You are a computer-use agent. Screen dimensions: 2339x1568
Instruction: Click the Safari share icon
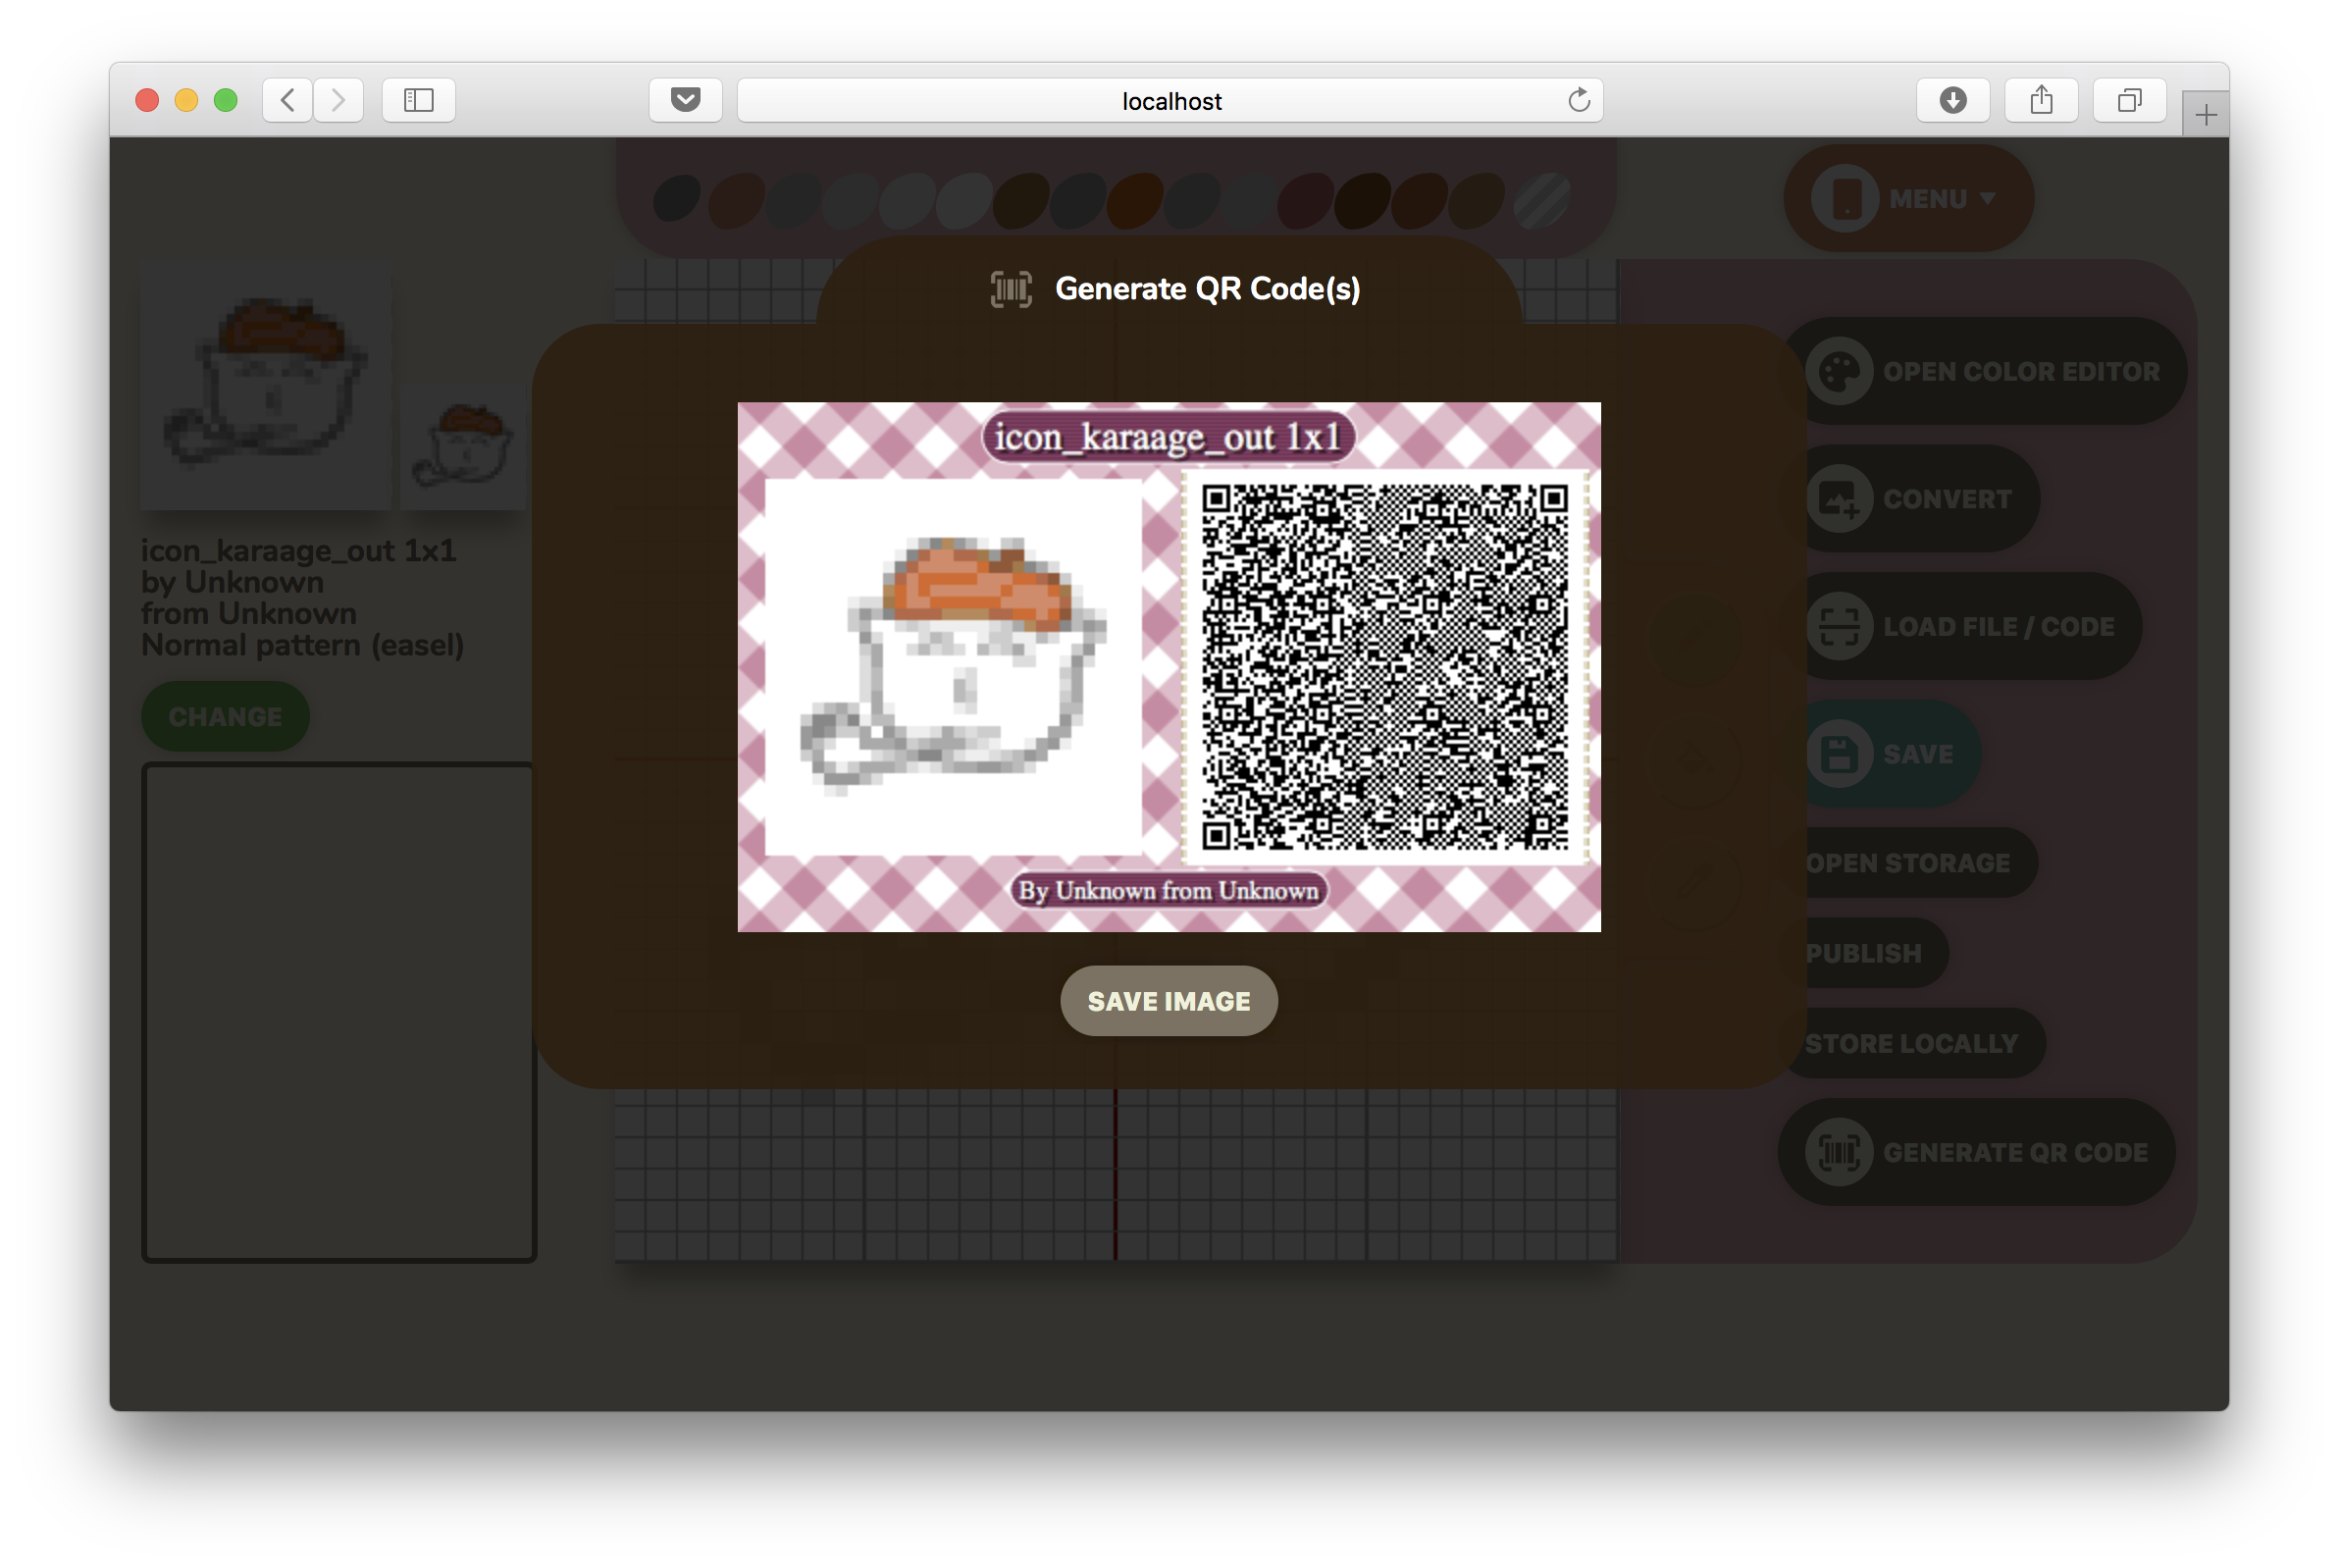click(x=2040, y=100)
